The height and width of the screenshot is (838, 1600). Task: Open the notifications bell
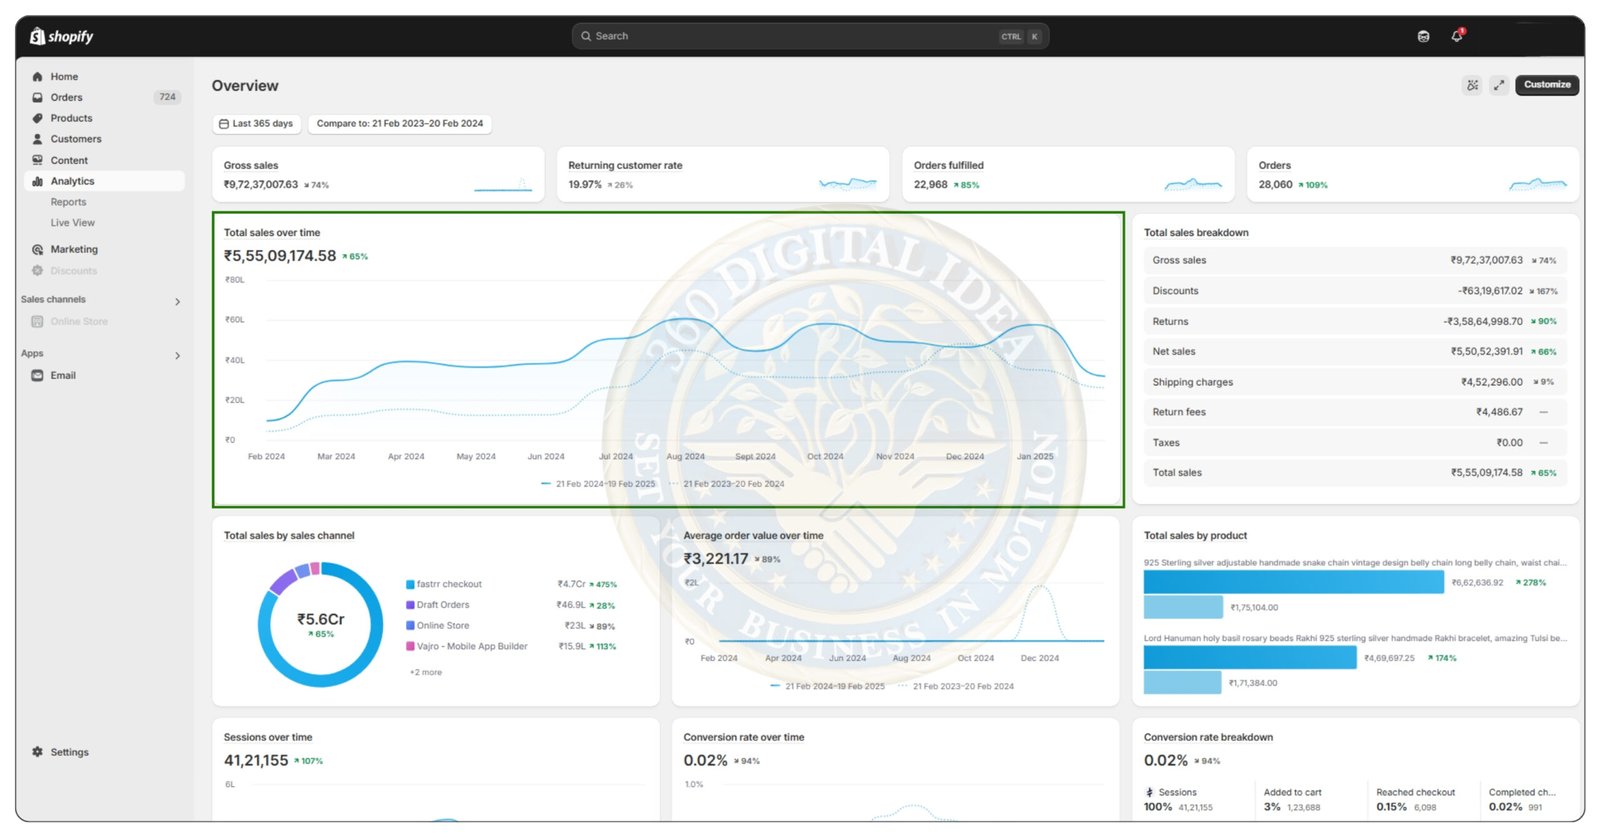point(1457,36)
